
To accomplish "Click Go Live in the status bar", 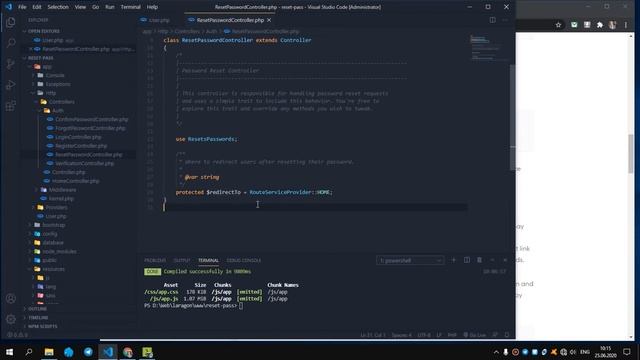I will [x=474, y=335].
